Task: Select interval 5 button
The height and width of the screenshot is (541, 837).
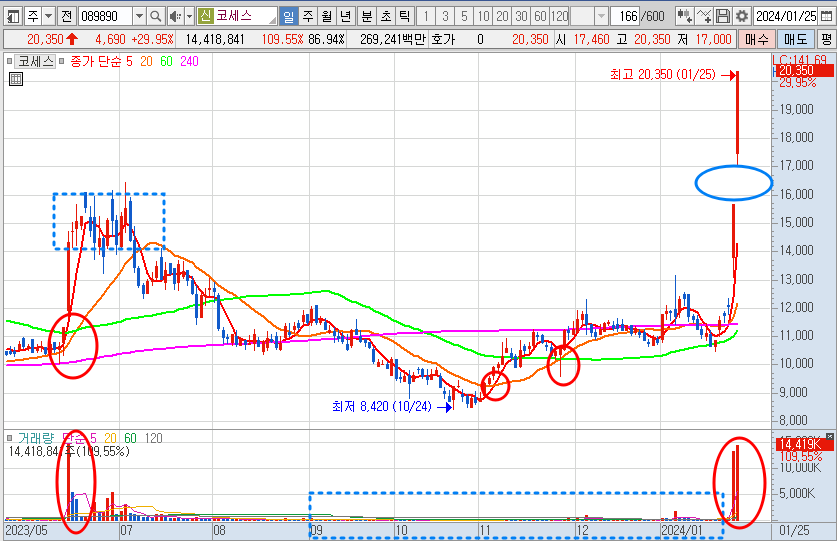Action: (464, 17)
